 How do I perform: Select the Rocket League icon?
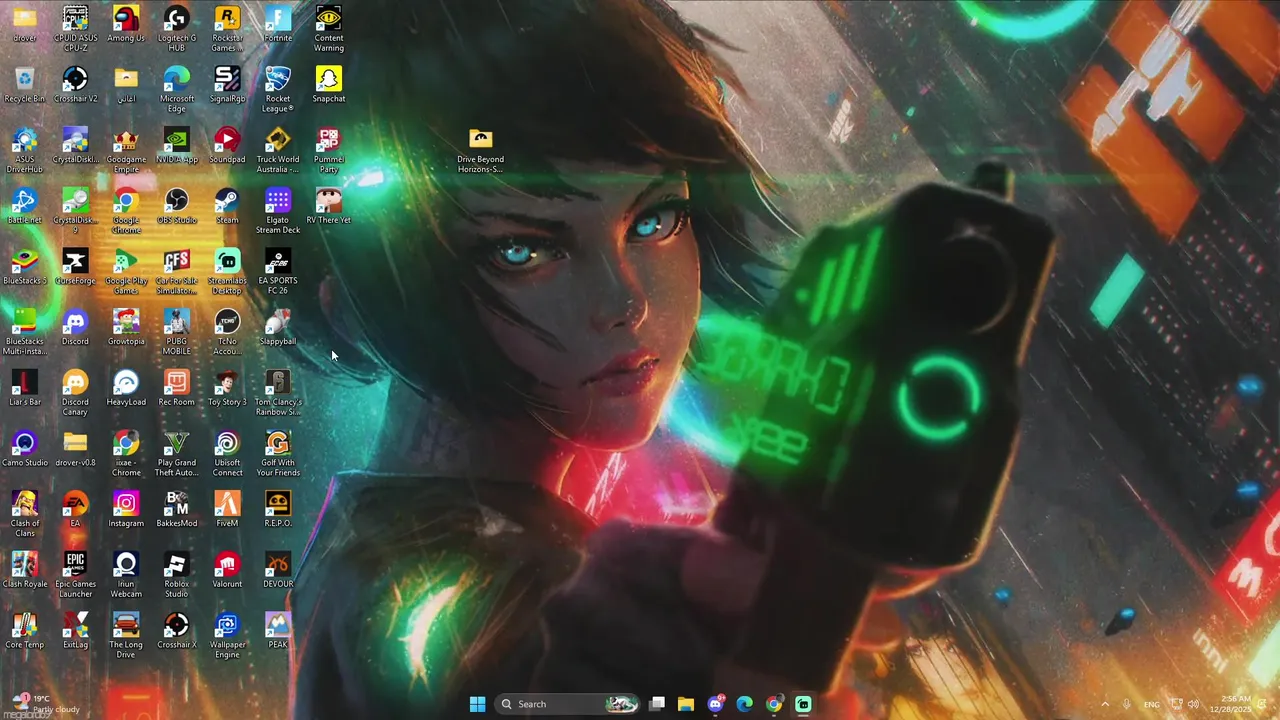pyautogui.click(x=278, y=90)
